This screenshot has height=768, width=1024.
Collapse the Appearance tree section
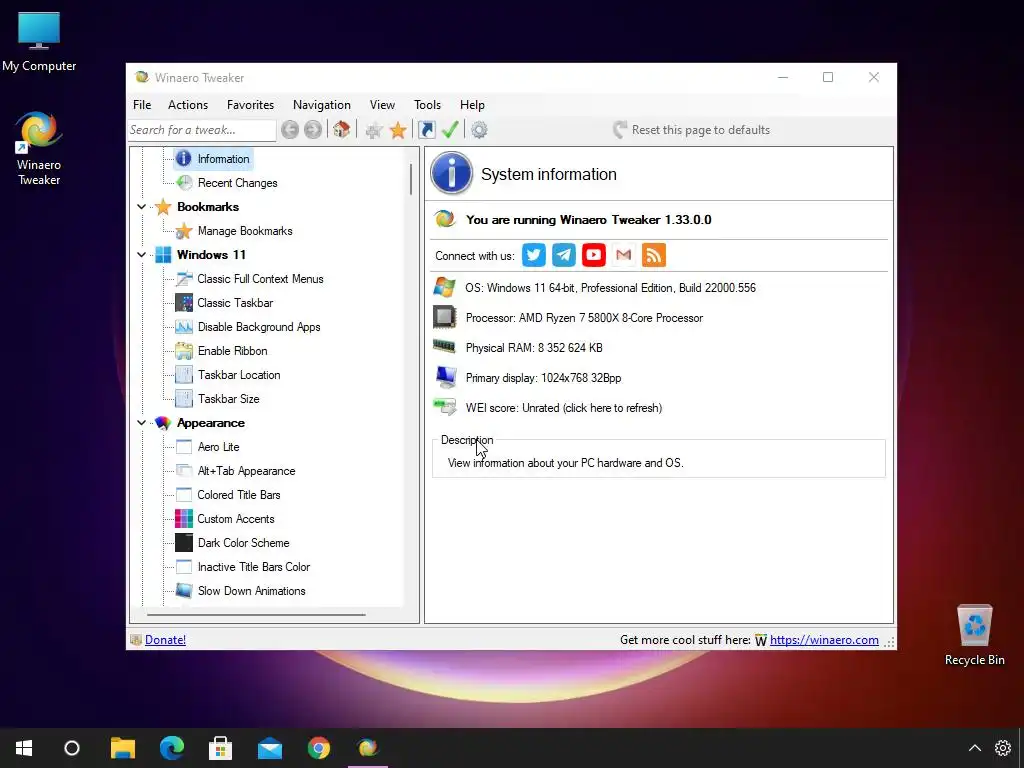141,423
